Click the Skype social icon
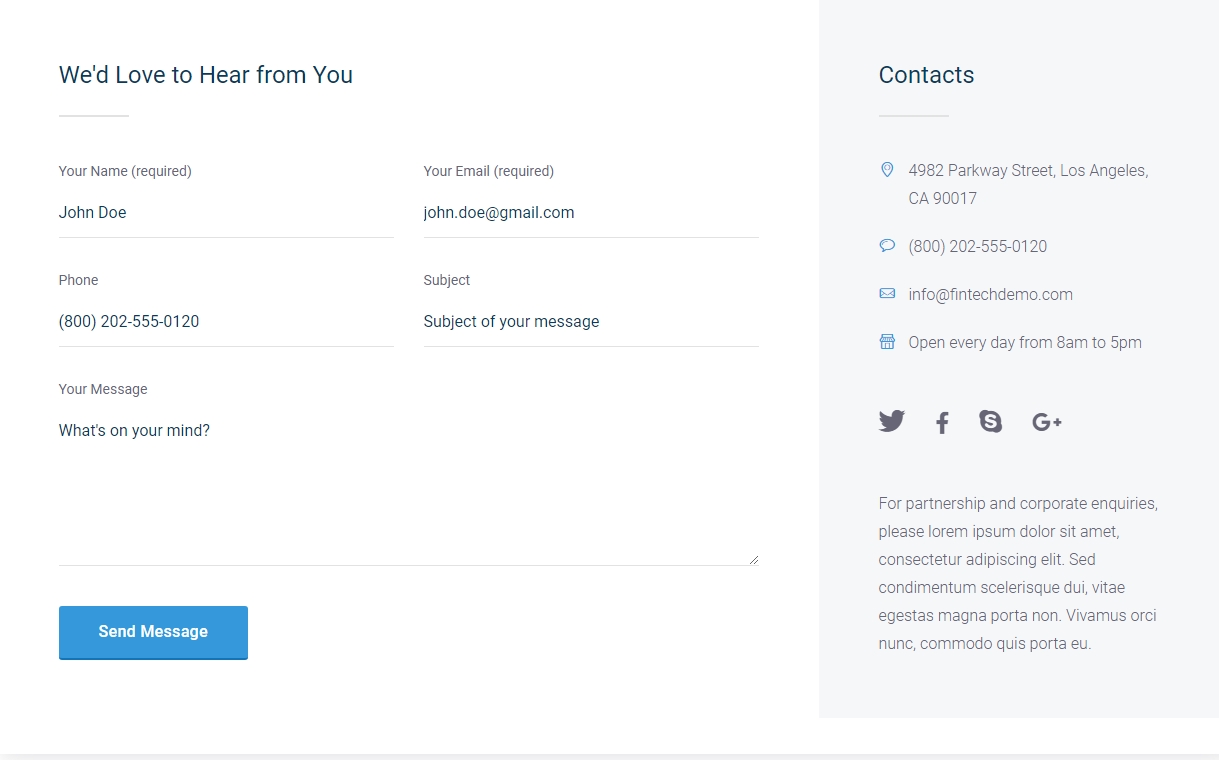This screenshot has width=1219, height=760. 990,422
